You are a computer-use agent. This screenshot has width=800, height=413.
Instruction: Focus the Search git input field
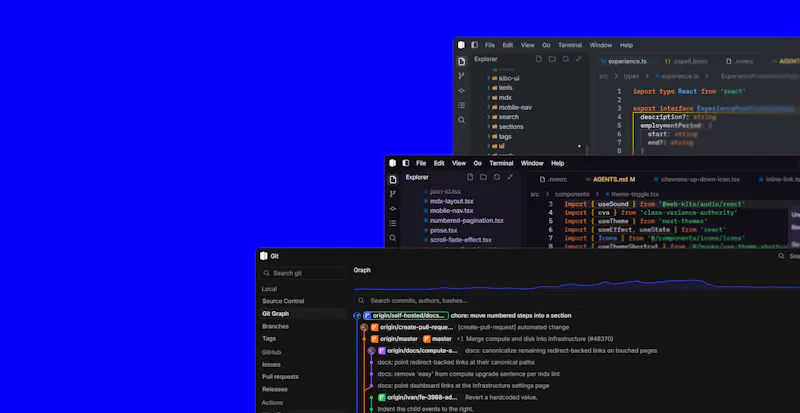pos(304,273)
